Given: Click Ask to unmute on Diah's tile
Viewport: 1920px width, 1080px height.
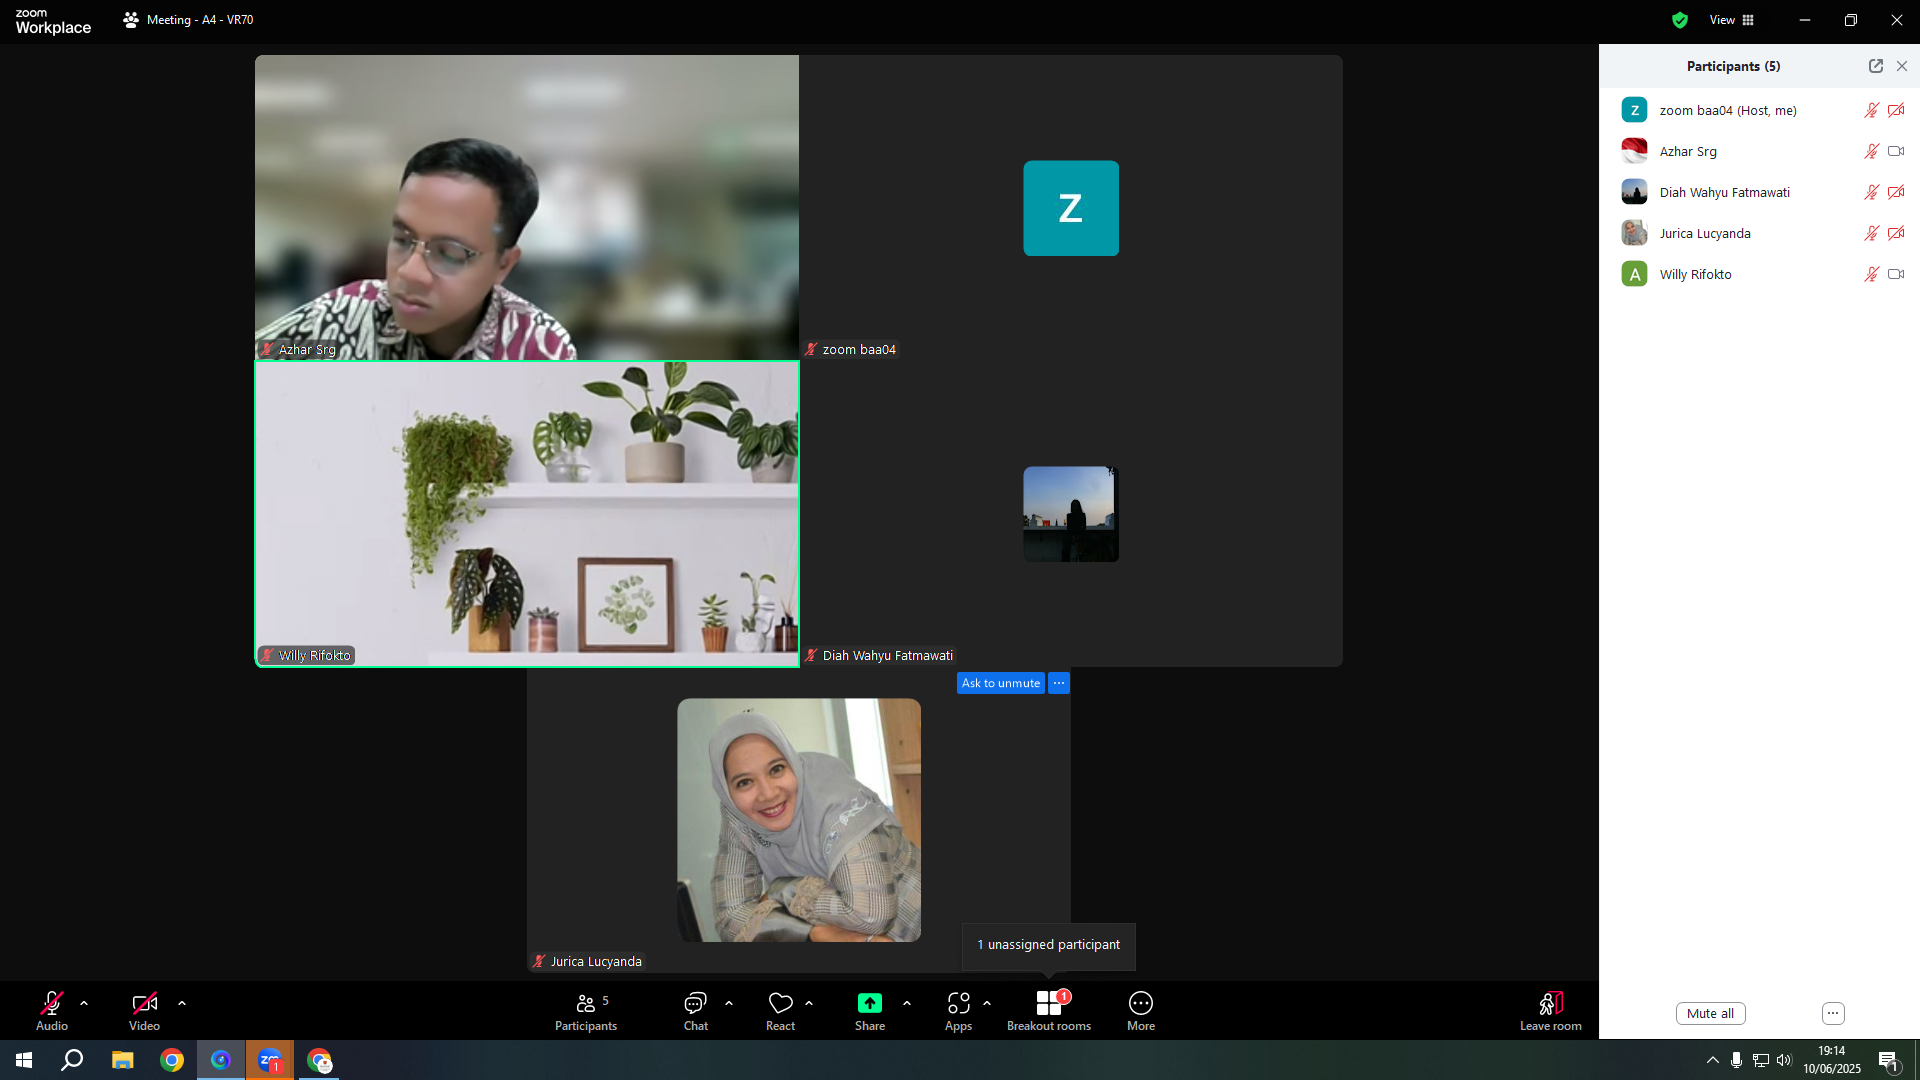Looking at the screenshot, I should coord(1001,683).
